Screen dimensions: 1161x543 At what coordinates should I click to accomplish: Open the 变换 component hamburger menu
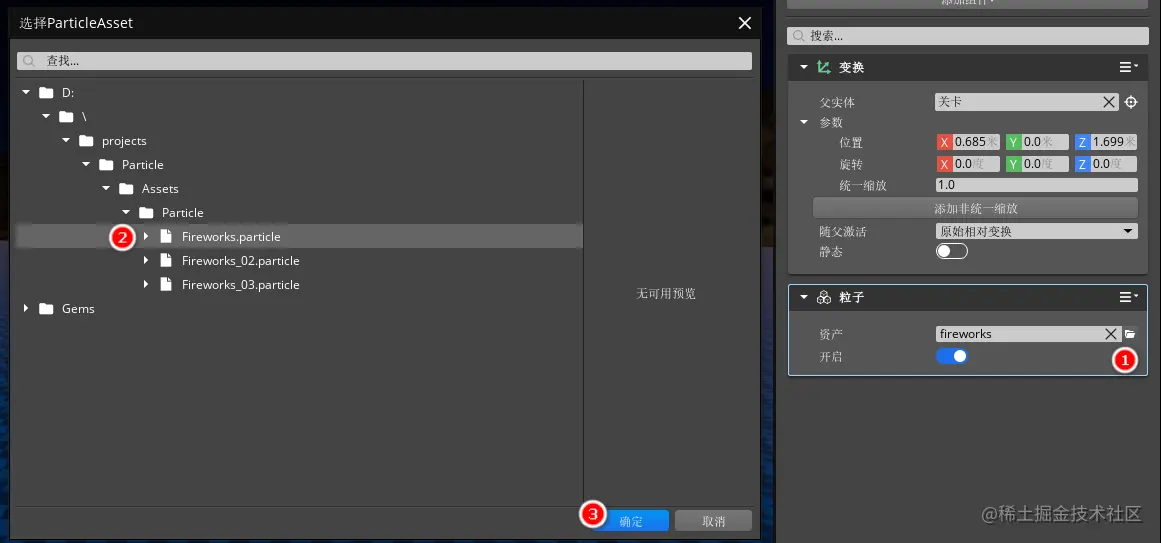1128,67
